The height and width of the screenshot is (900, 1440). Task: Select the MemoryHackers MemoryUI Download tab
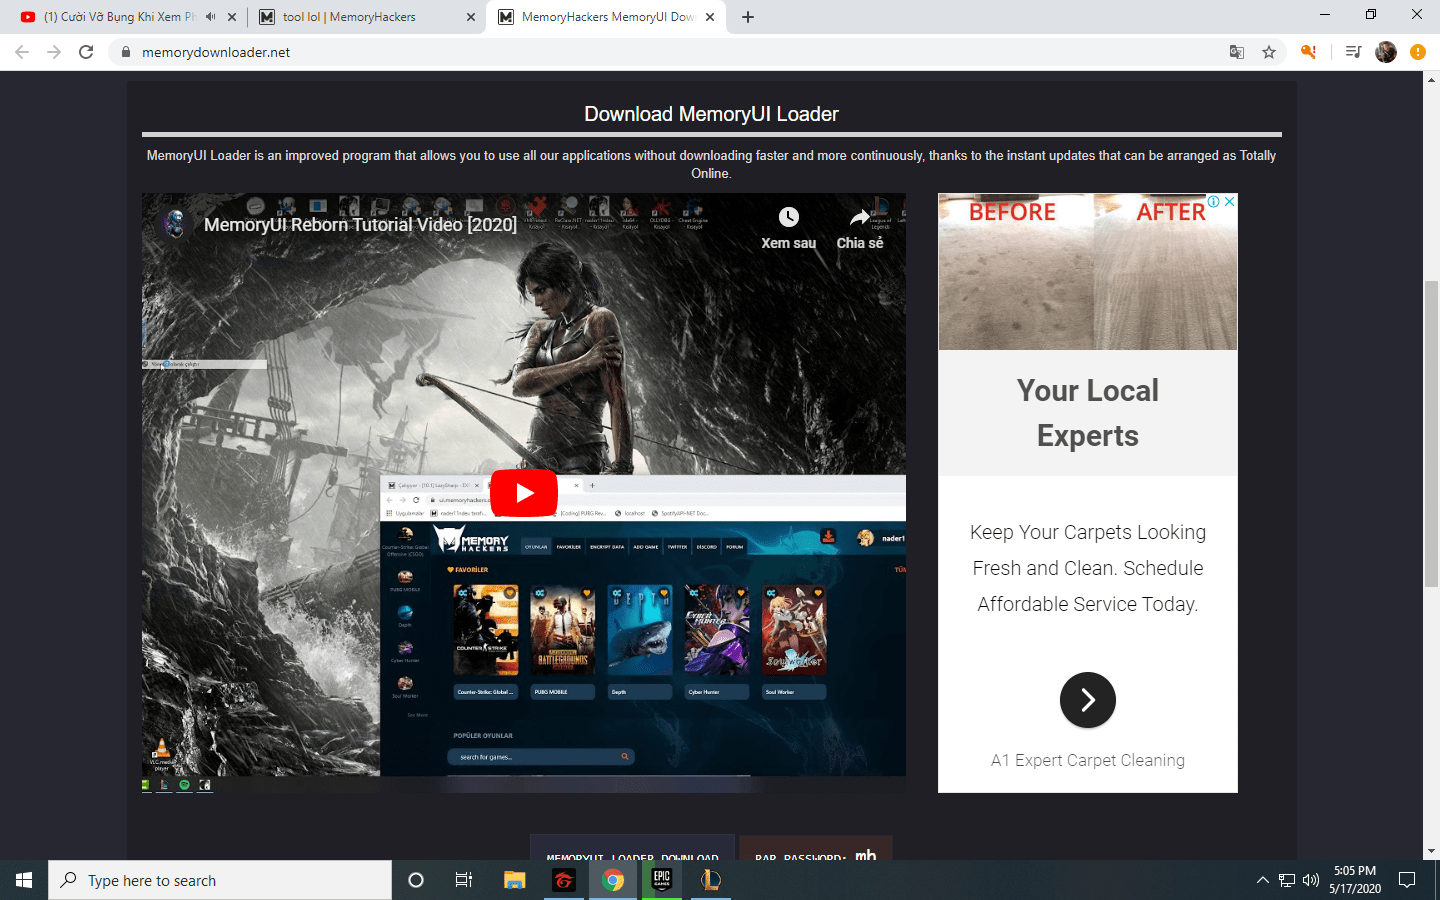coord(608,17)
